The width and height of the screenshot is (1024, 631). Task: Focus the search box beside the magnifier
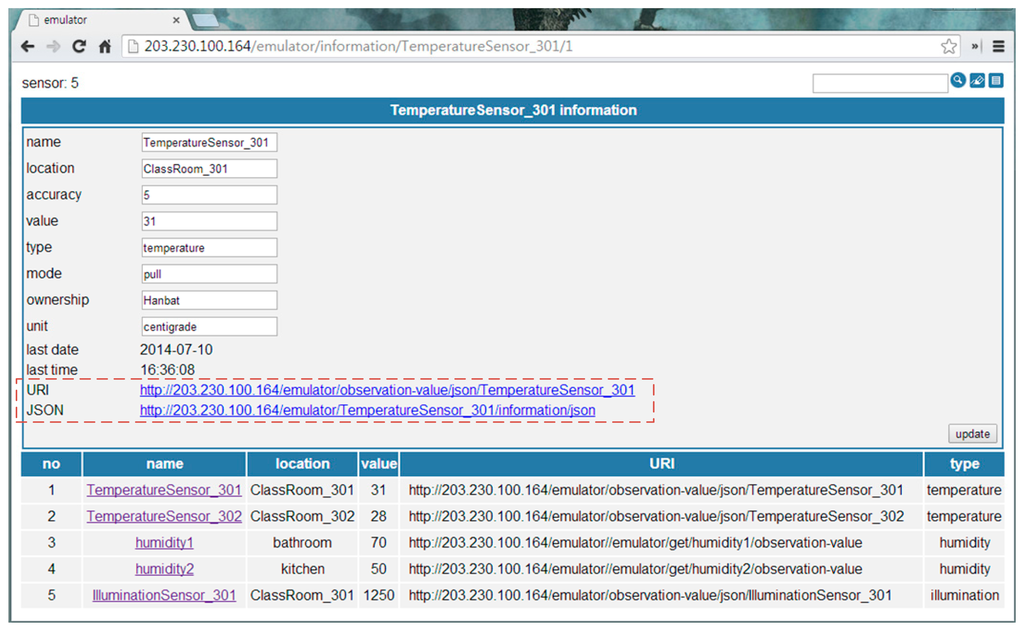pyautogui.click(x=879, y=83)
